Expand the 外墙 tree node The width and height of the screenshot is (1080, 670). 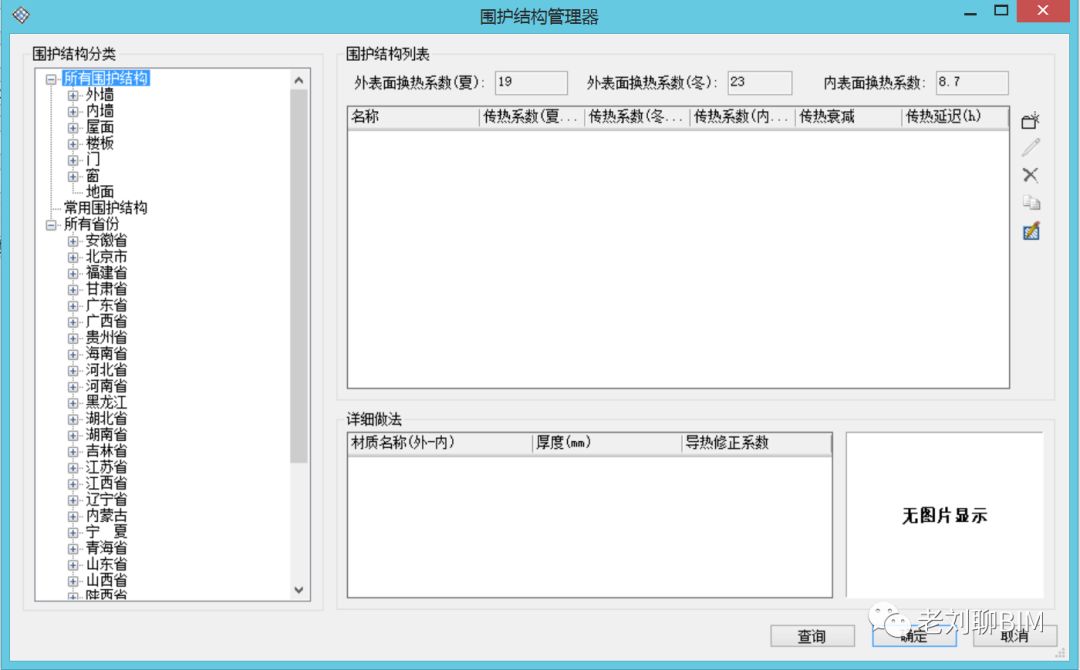[73, 95]
